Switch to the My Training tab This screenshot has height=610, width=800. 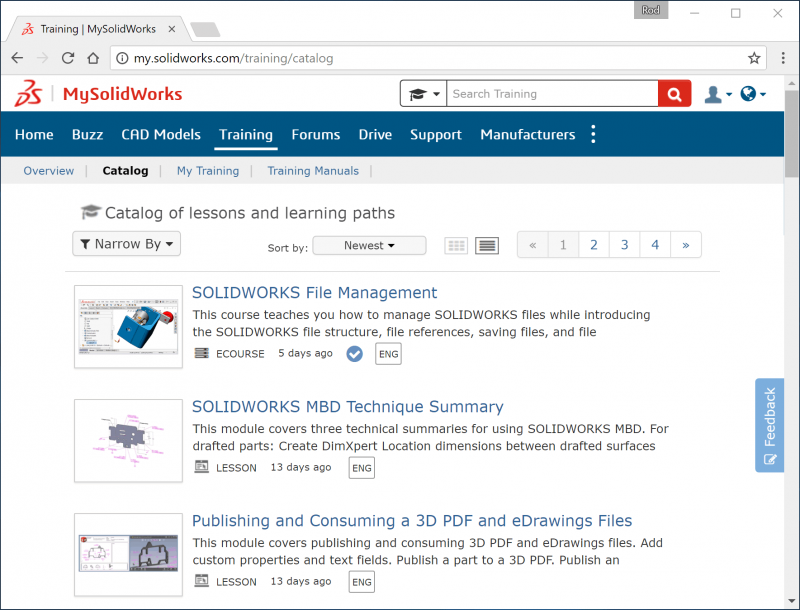(x=207, y=170)
